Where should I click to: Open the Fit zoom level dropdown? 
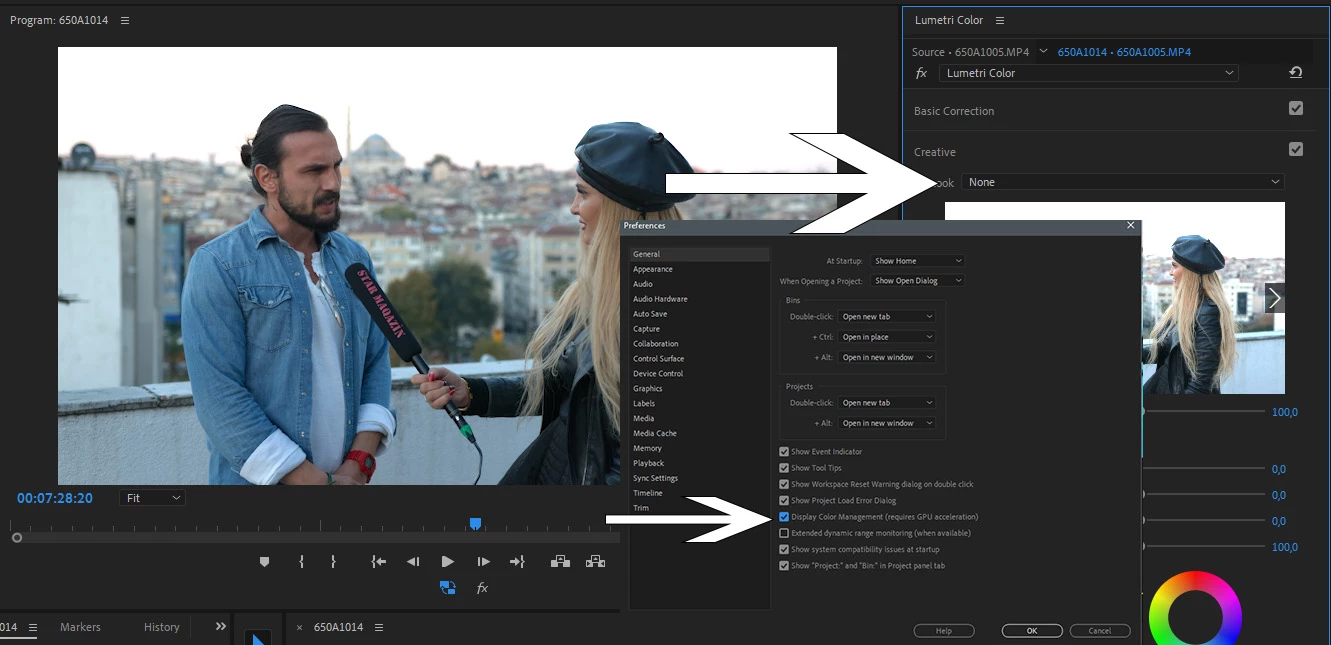153,498
